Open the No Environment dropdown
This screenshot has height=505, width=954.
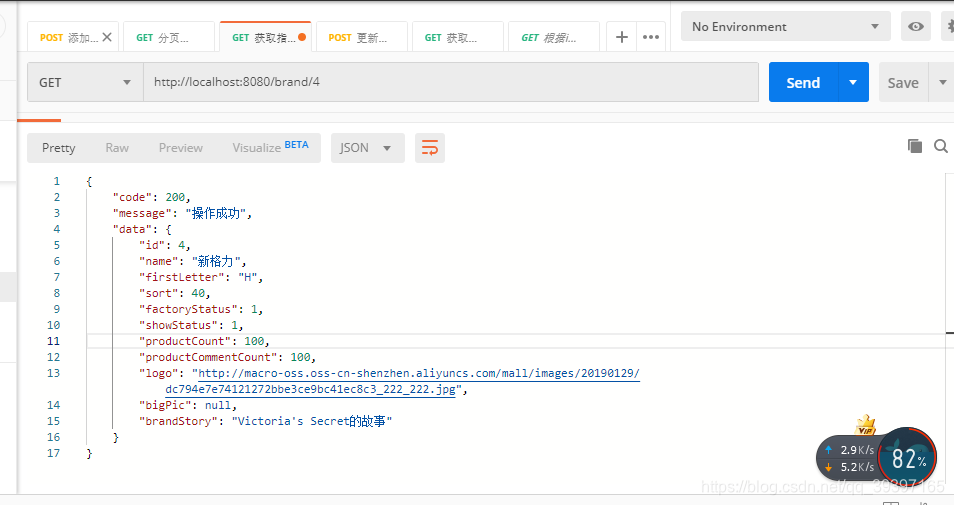tap(785, 27)
